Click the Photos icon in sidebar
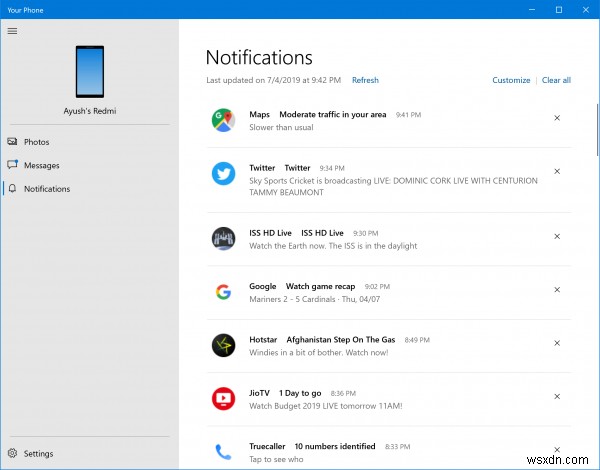 (12, 142)
